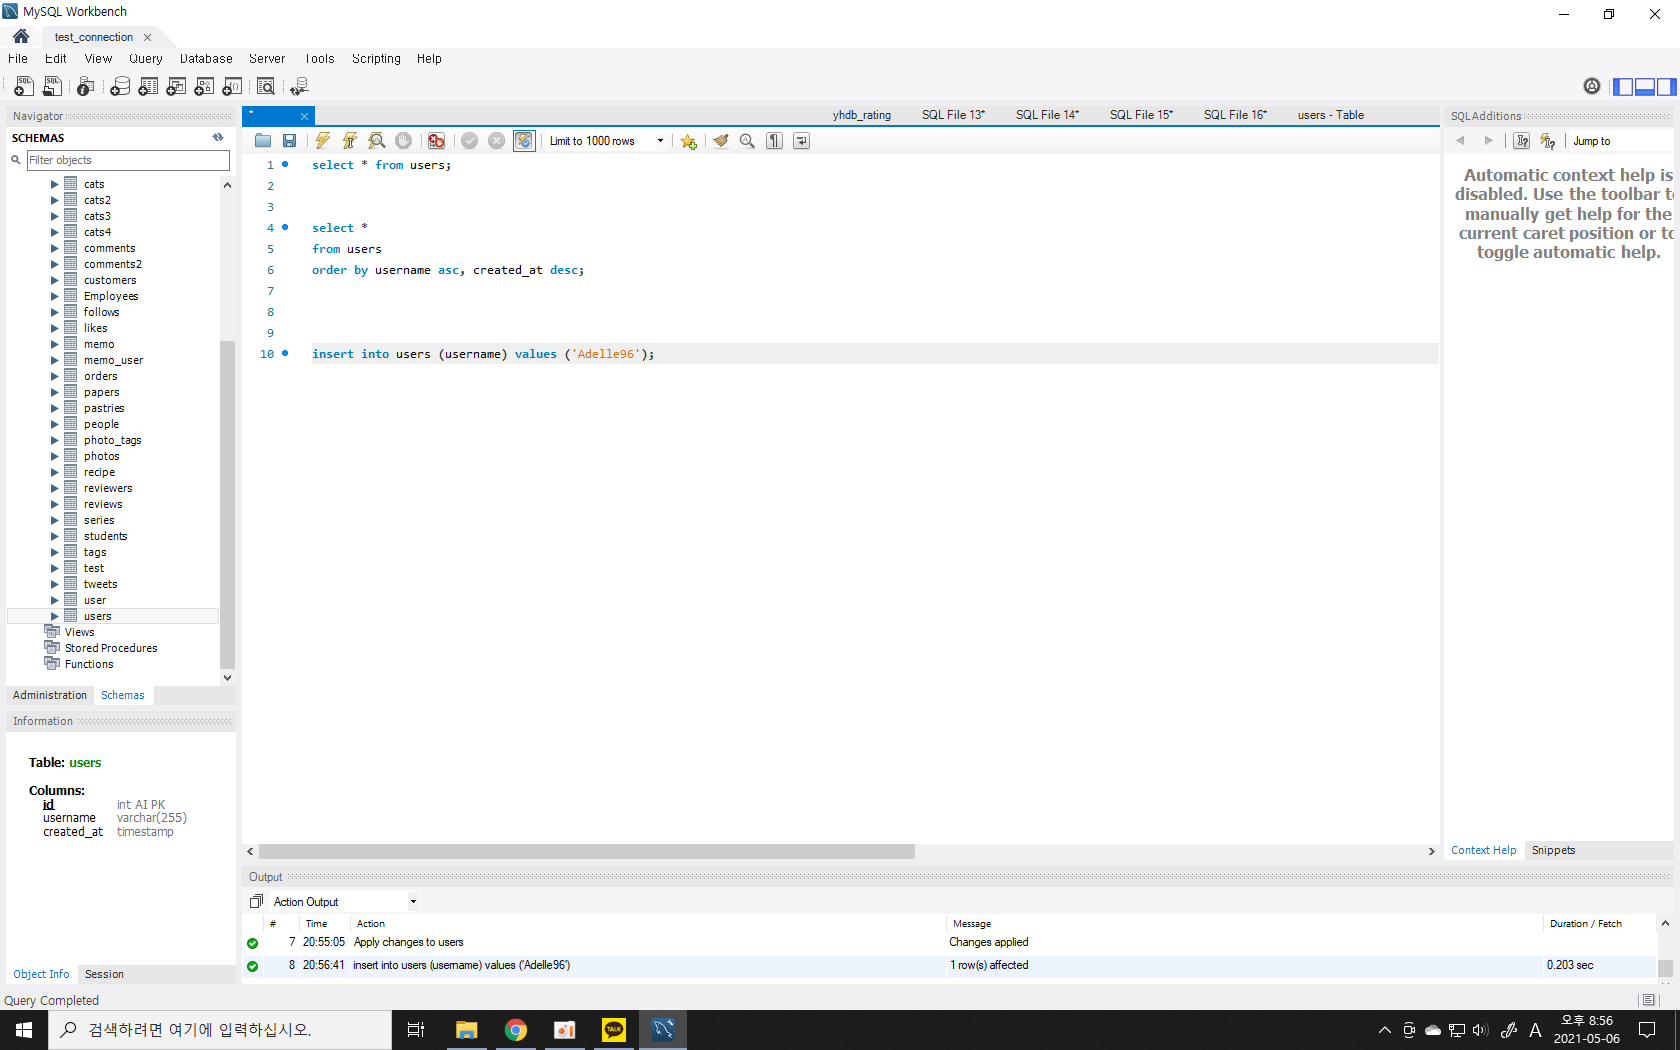Image resolution: width=1680 pixels, height=1050 pixels.
Task: Open the Snippets tab
Action: pos(1553,850)
